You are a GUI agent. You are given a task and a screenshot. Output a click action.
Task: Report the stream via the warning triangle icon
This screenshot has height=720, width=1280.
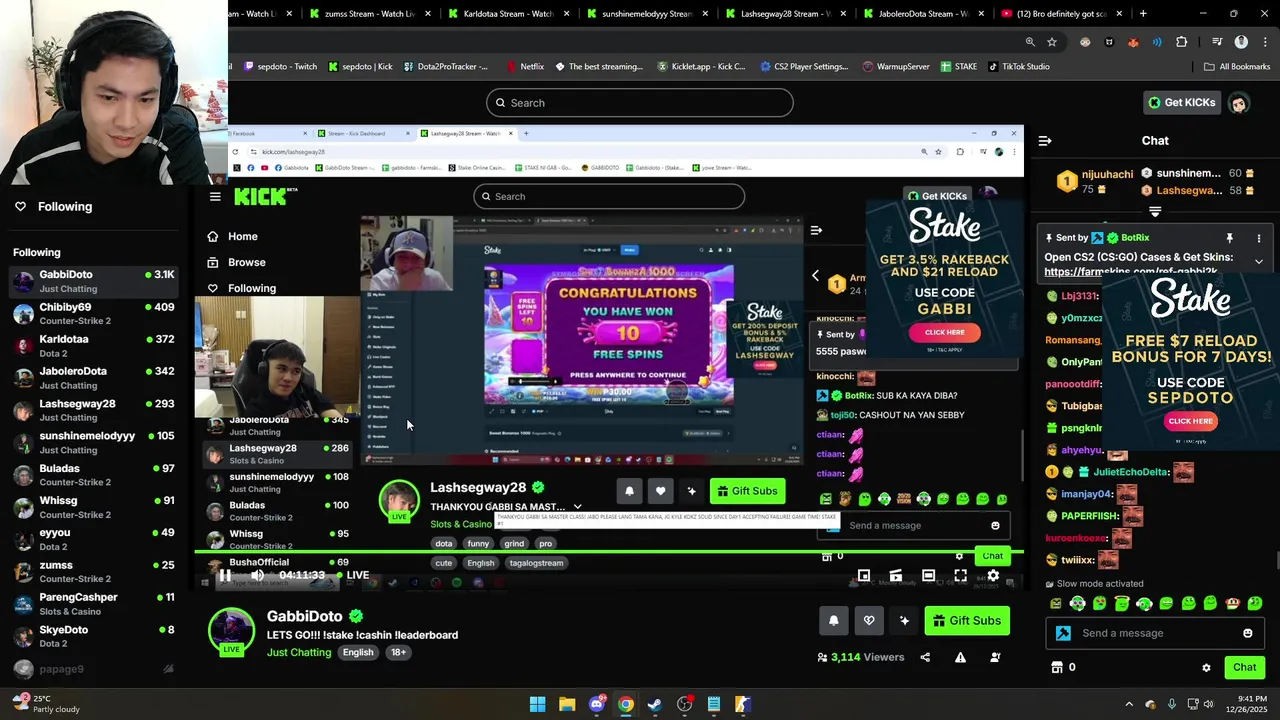[960, 657]
